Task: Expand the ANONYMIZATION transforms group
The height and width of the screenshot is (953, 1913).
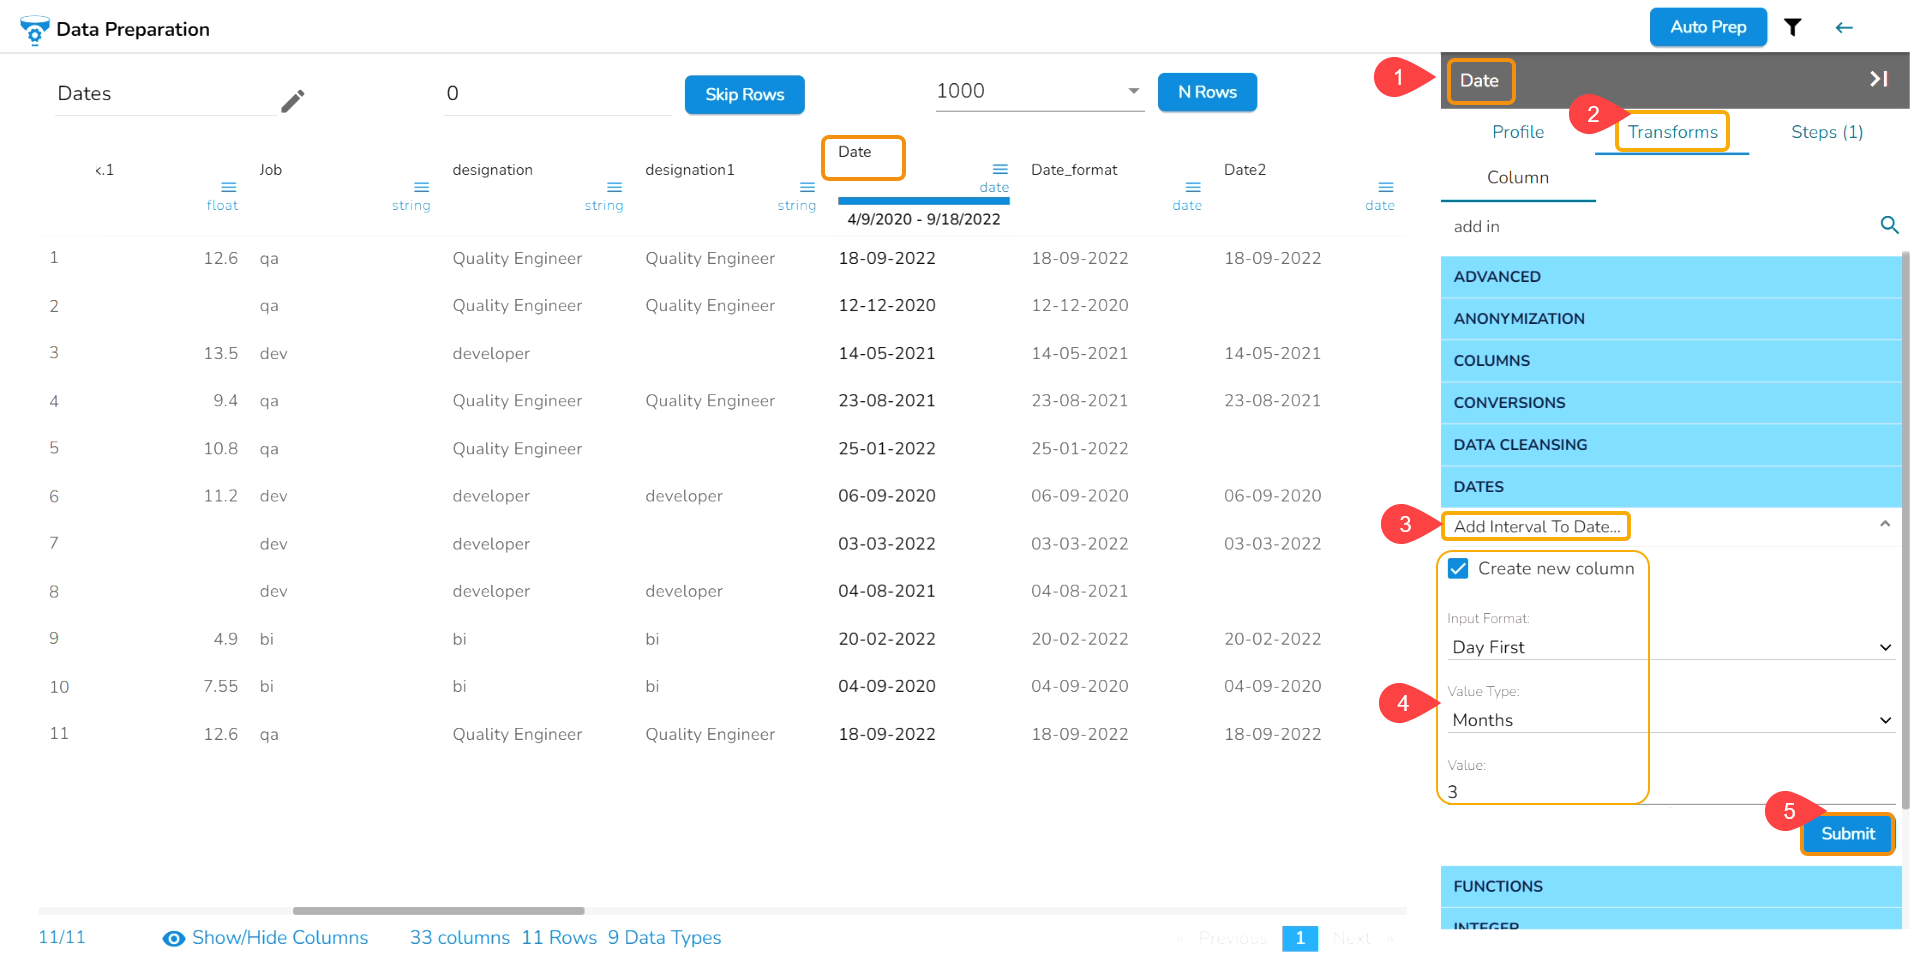Action: point(1671,319)
